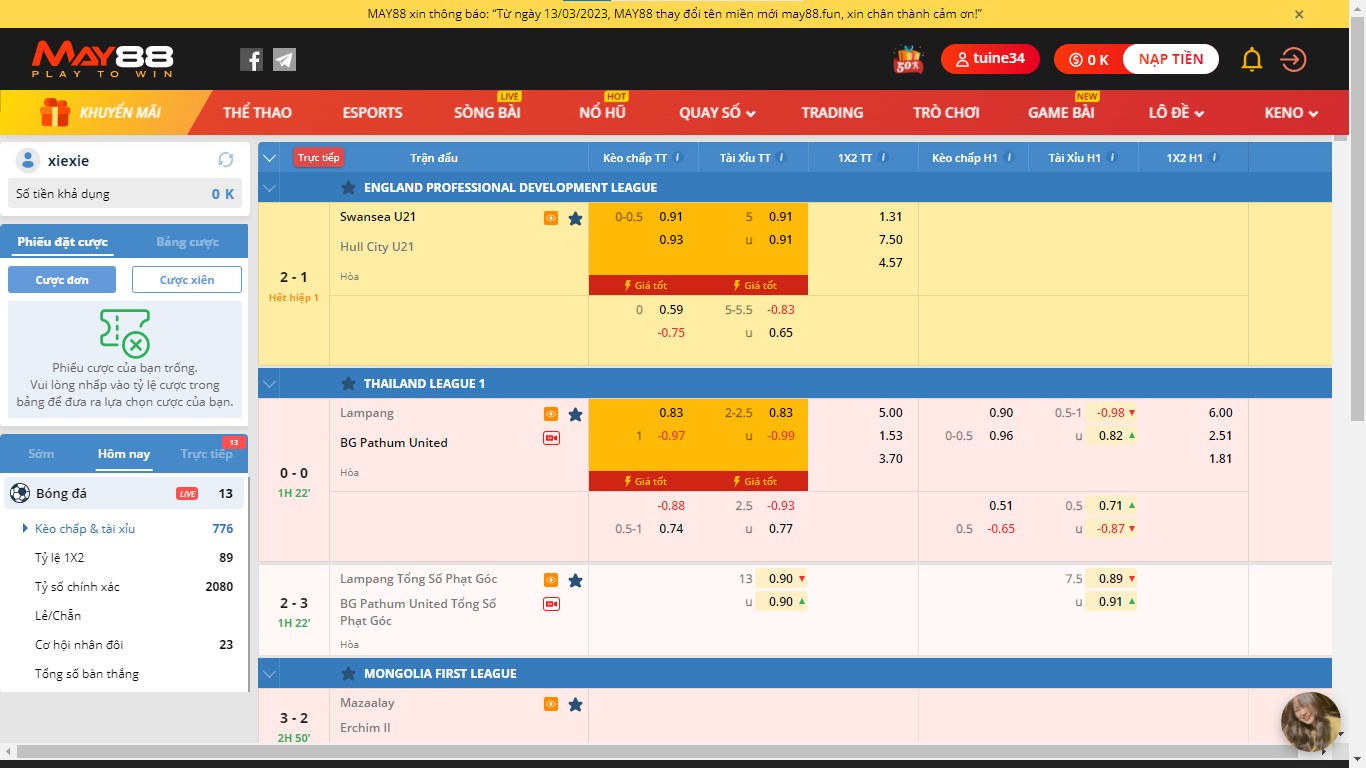
Task: Open the Quay Số dropdown menu
Action: point(717,113)
